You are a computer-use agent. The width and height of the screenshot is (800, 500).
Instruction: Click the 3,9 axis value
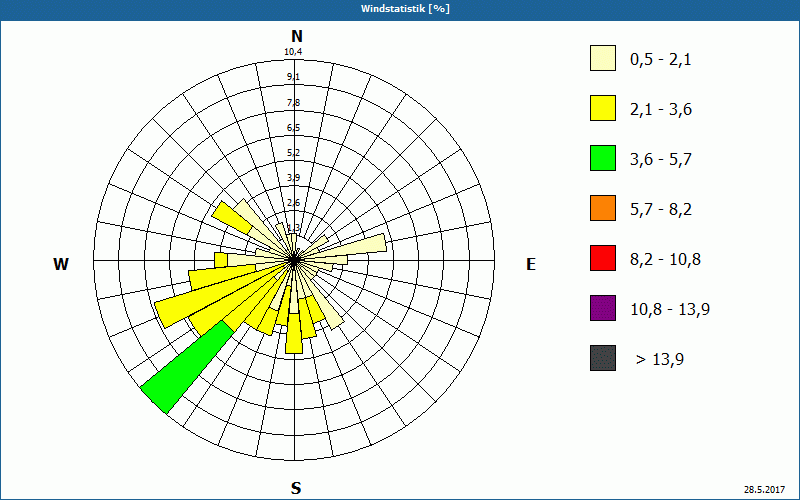(x=293, y=178)
